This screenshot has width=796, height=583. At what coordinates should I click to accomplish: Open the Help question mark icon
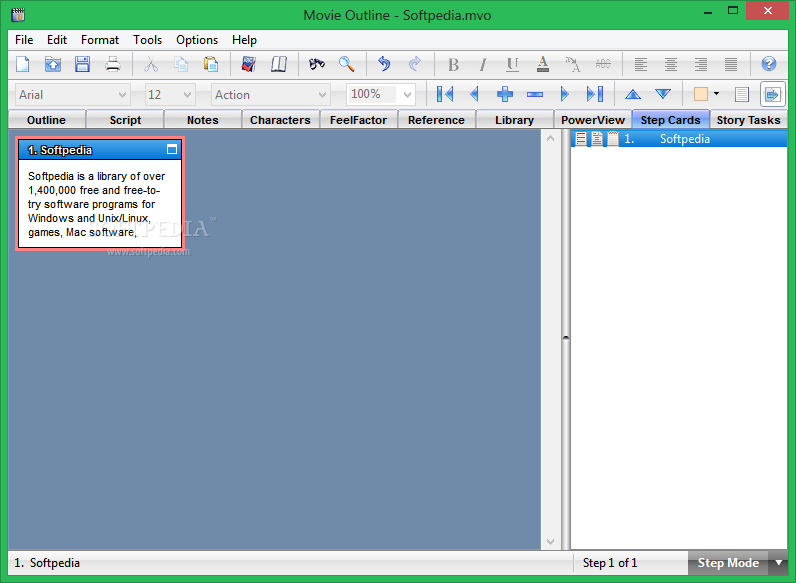[x=769, y=64]
